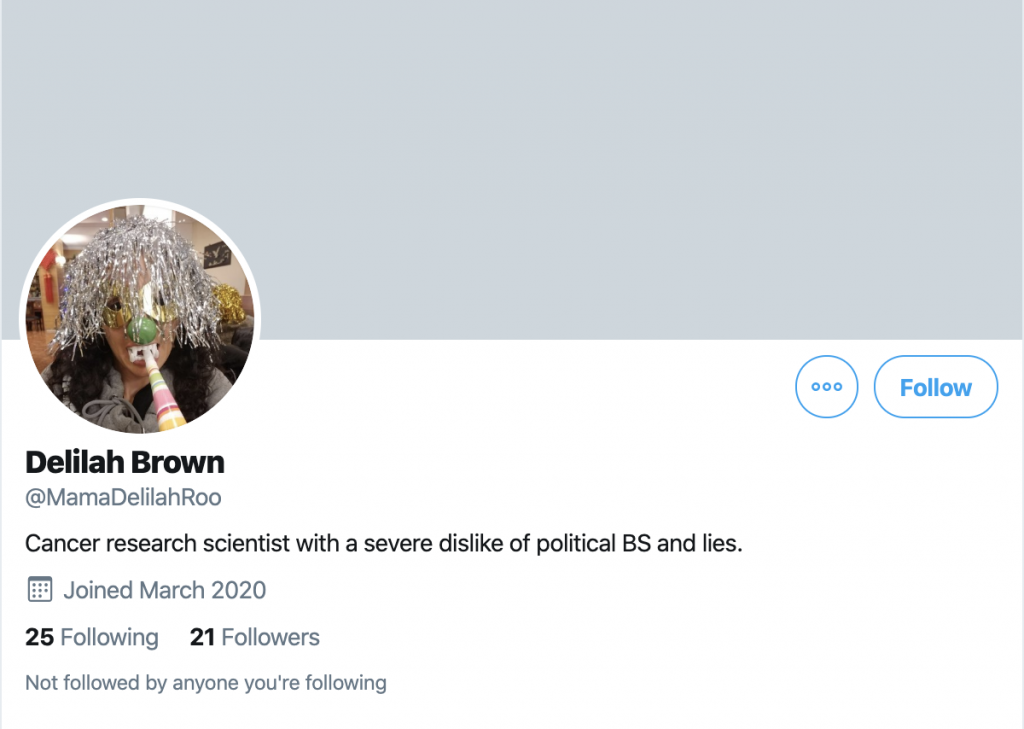Viewport: 1024px width, 729px height.
Task: Click the Follow button
Action: (935, 387)
